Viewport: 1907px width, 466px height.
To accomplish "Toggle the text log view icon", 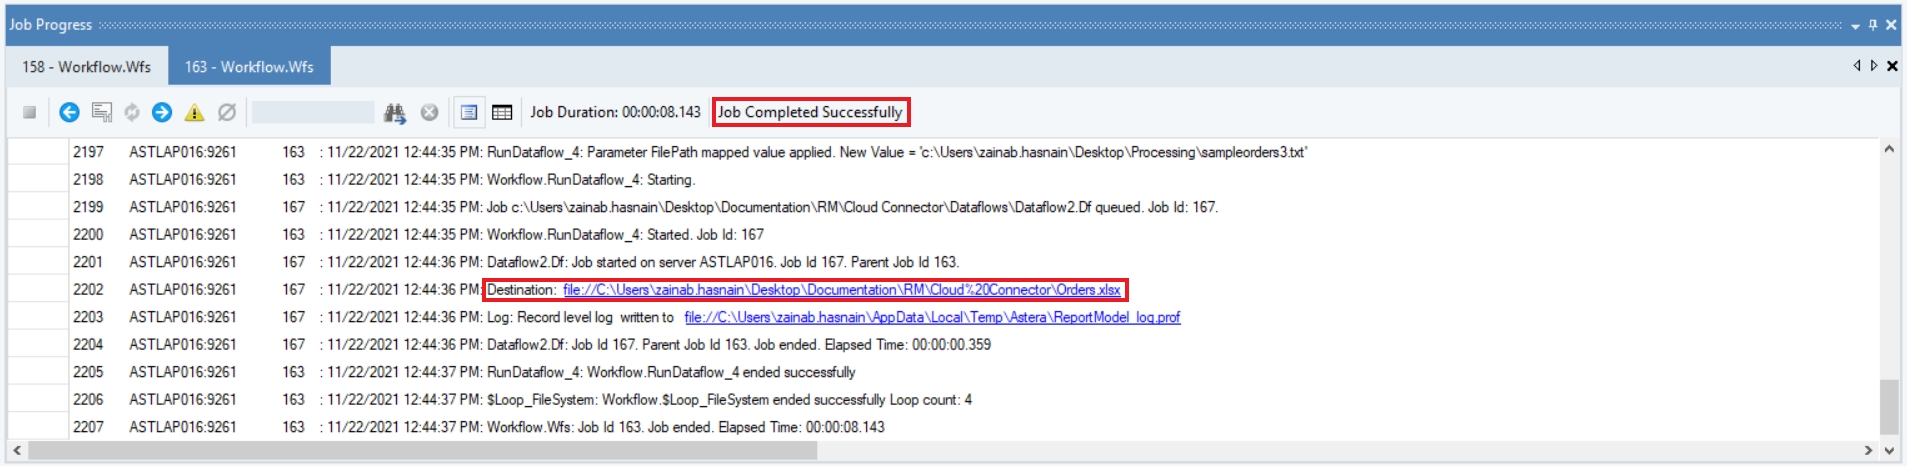I will [468, 113].
